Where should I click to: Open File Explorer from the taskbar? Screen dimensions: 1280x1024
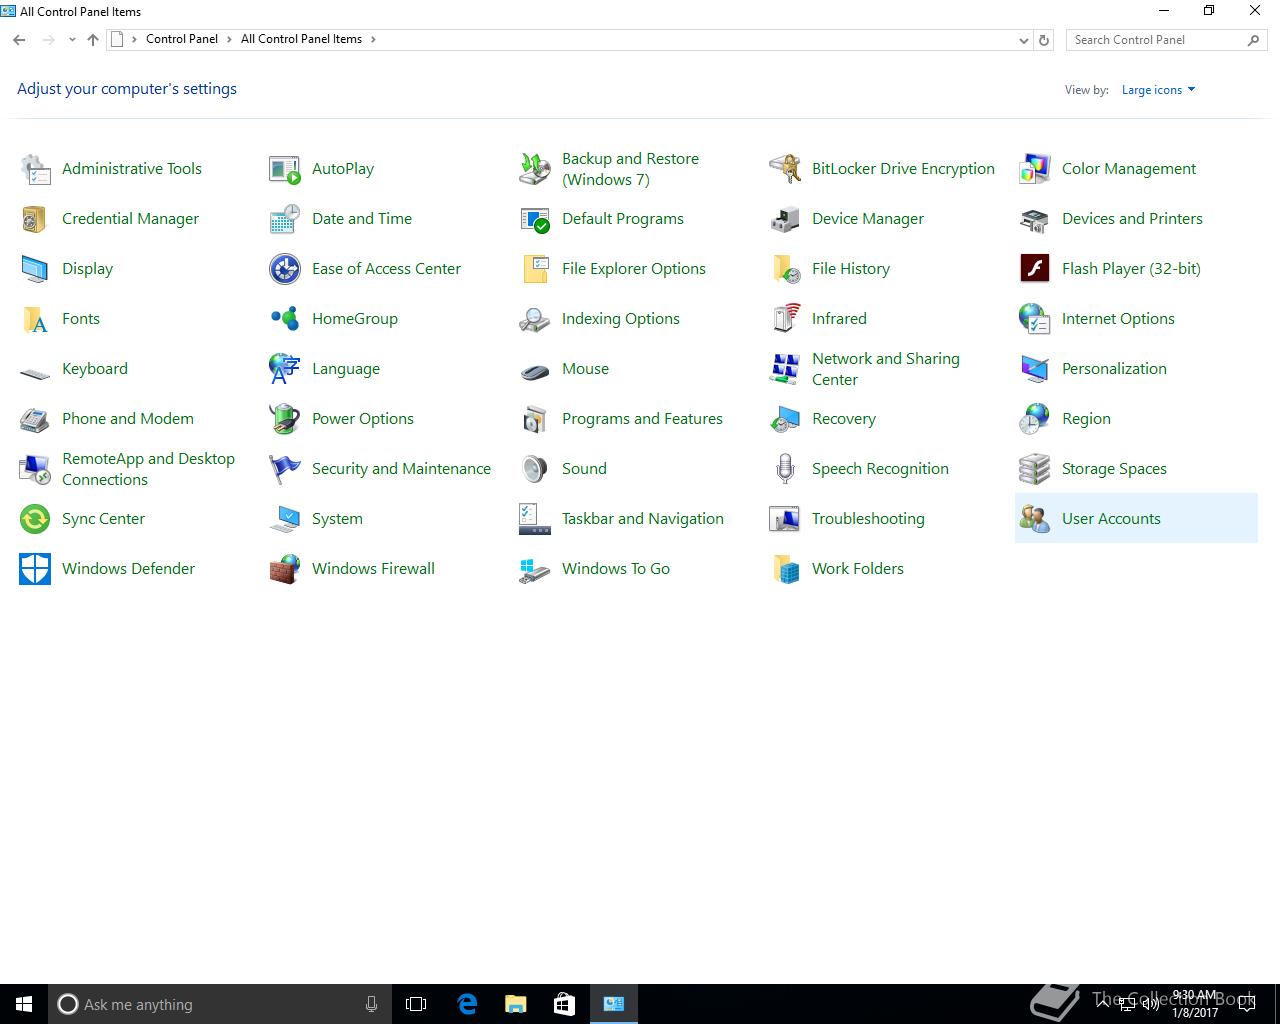pos(515,1004)
